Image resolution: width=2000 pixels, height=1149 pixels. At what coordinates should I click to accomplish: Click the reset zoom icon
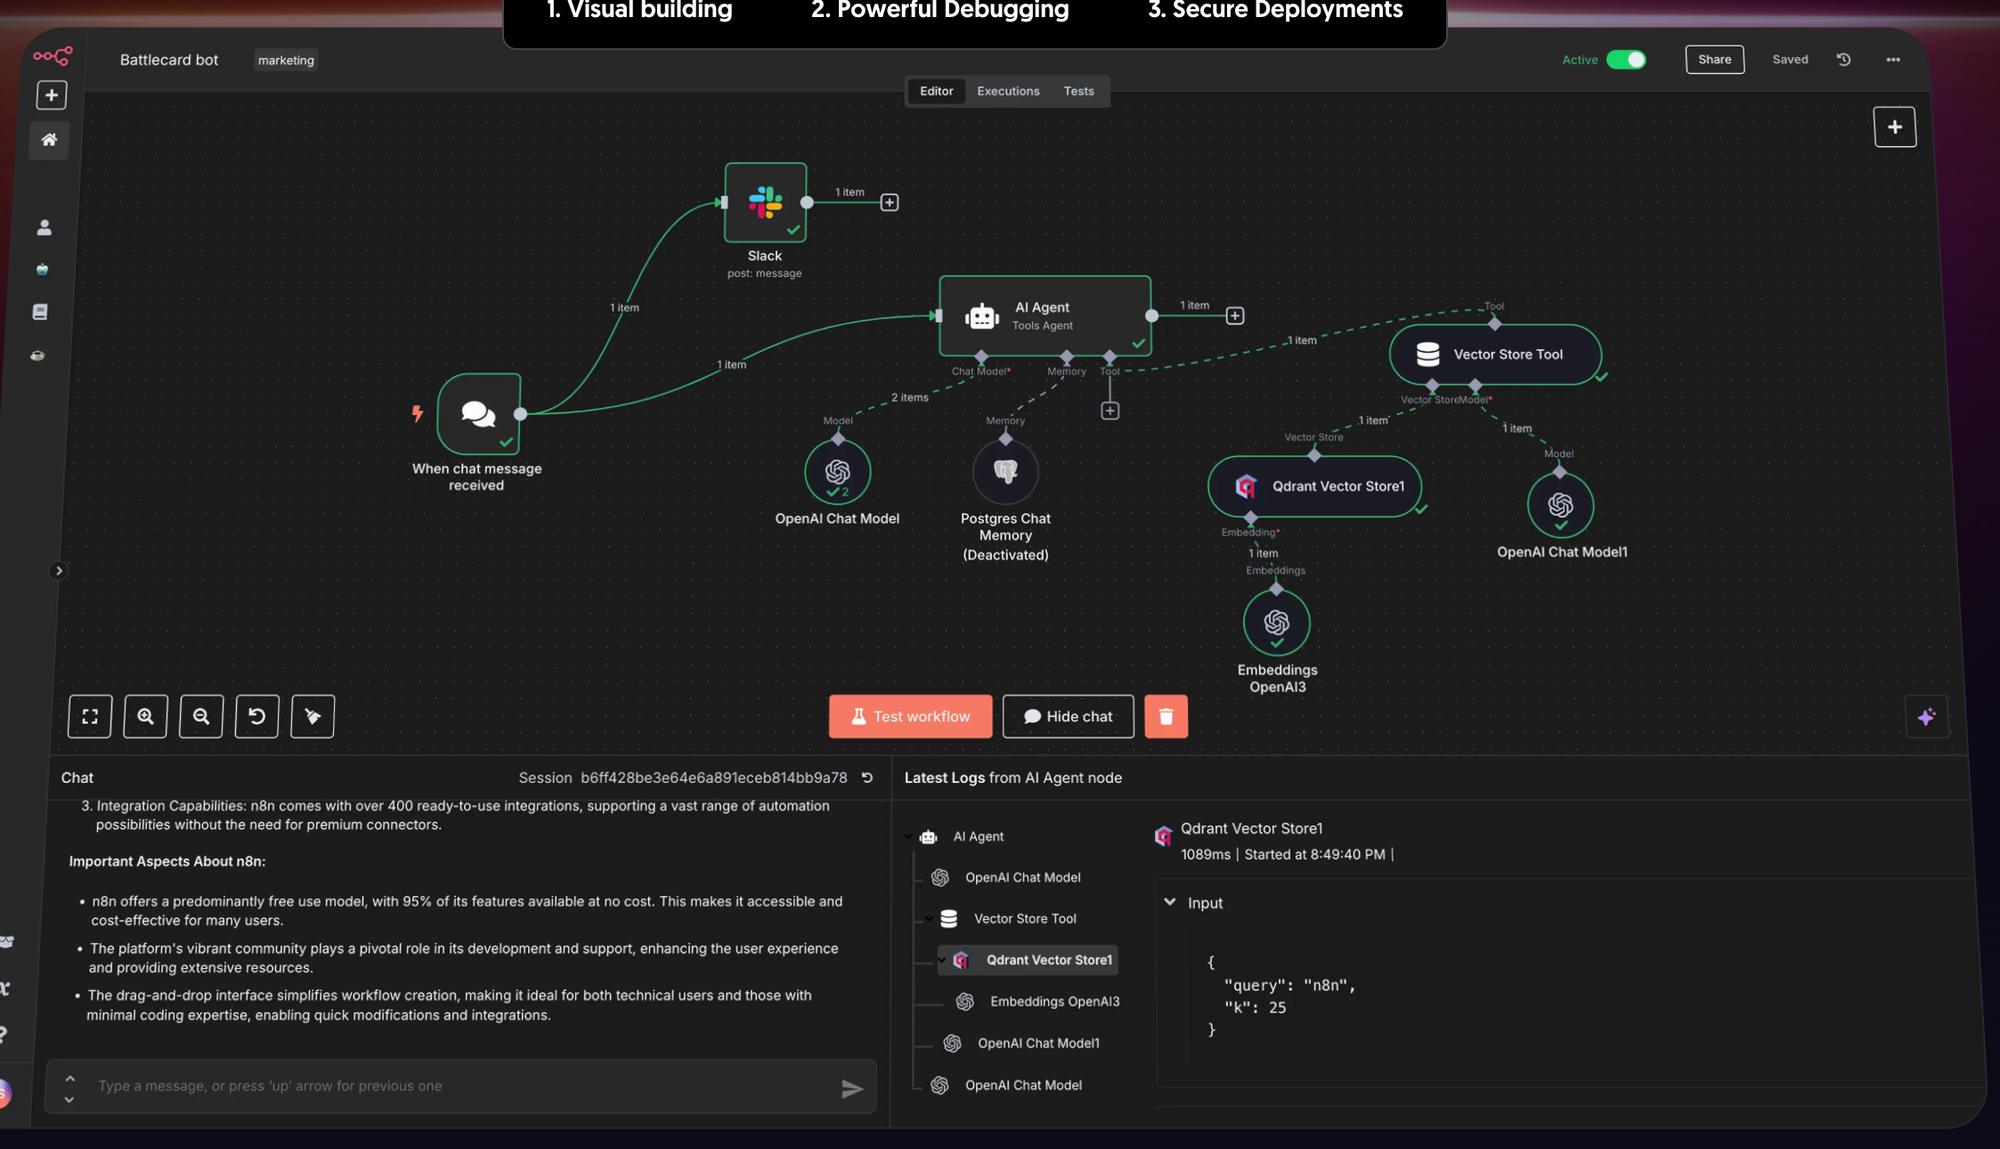pyautogui.click(x=257, y=716)
